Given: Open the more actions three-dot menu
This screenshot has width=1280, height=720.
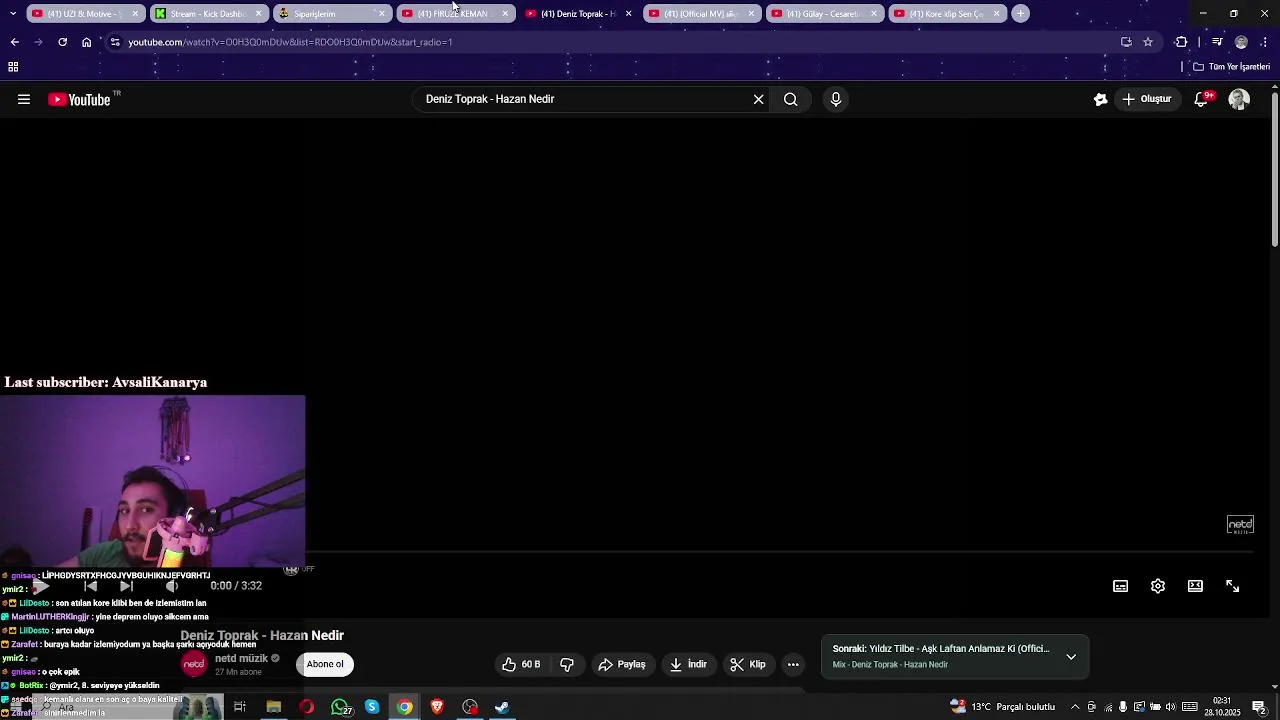Looking at the screenshot, I should pyautogui.click(x=793, y=664).
